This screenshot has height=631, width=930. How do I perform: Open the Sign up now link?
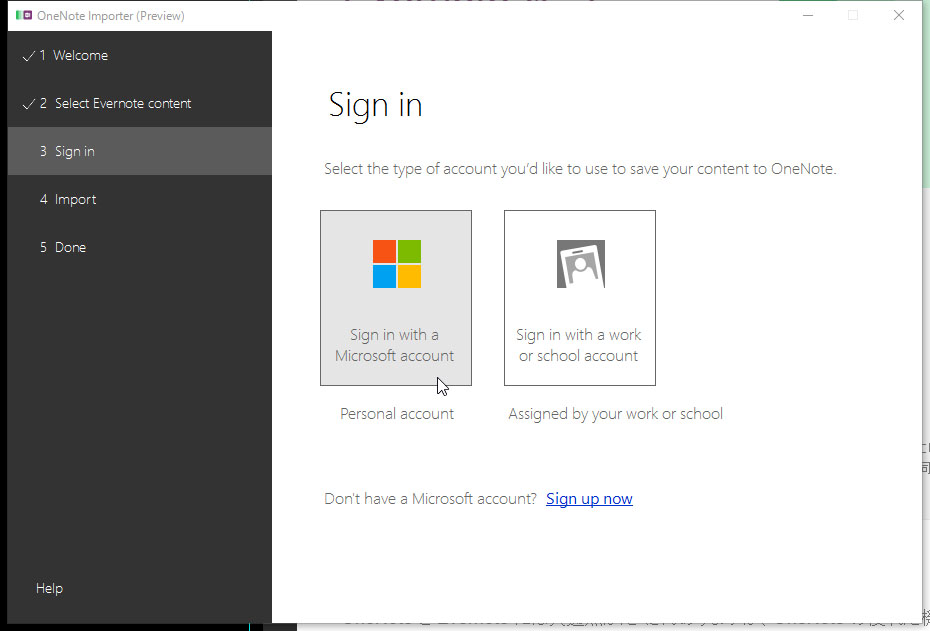(x=589, y=499)
